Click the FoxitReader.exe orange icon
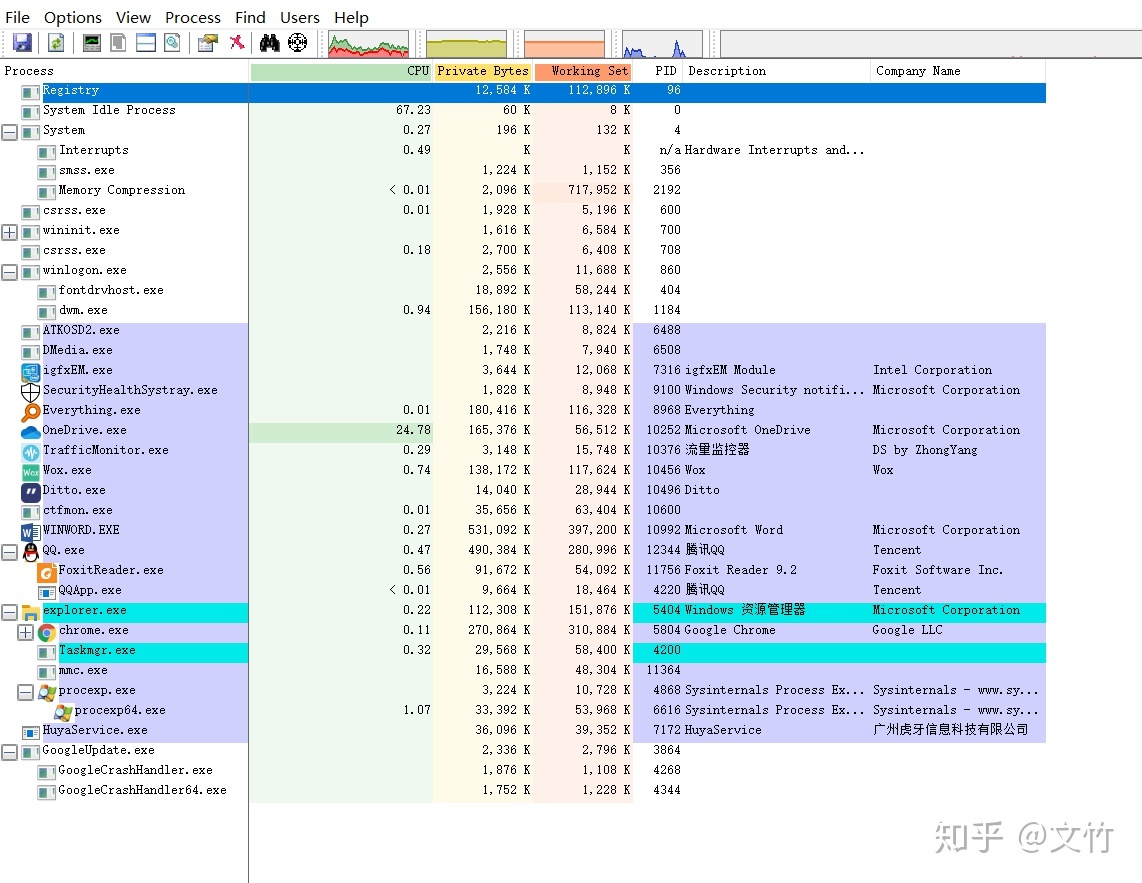The height and width of the screenshot is (883, 1142). click(47, 573)
